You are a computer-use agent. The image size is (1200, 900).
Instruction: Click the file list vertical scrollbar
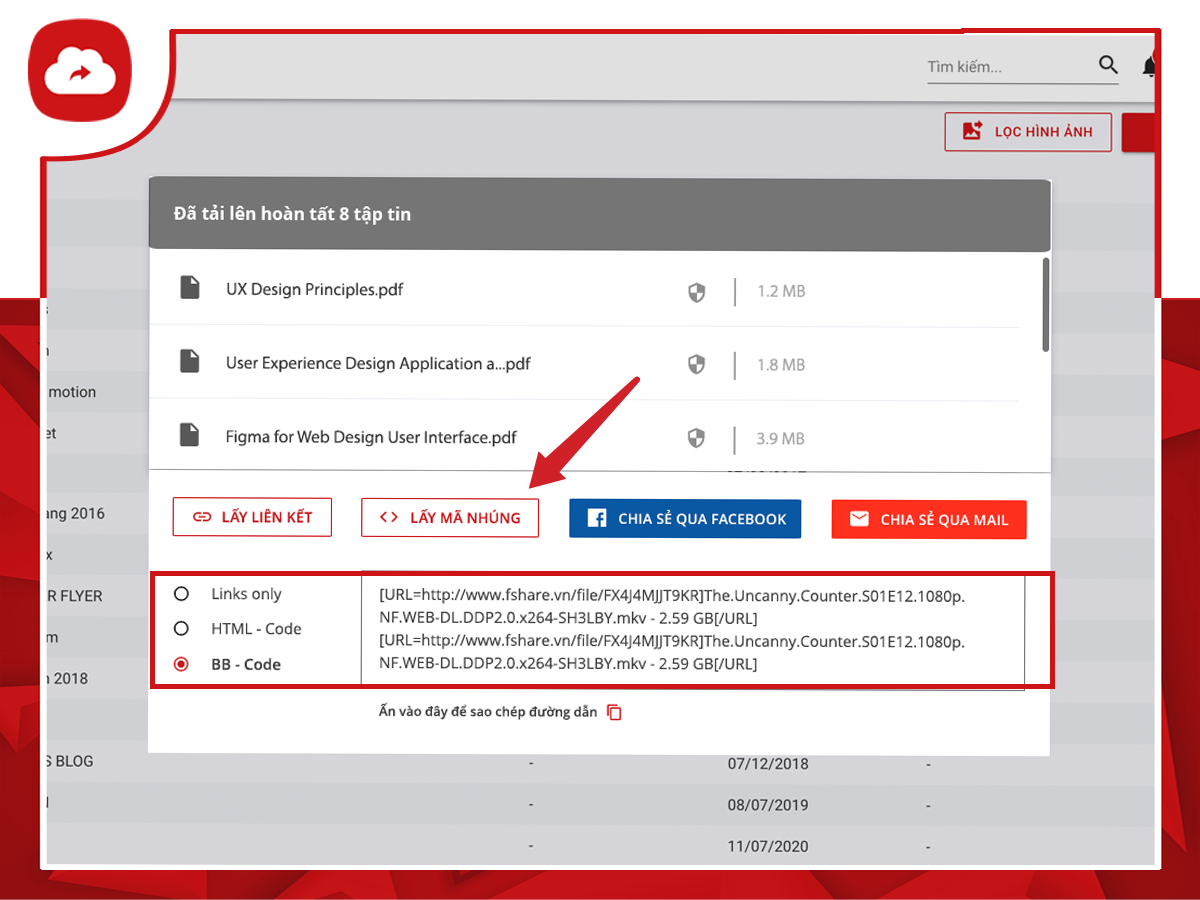coord(1045,305)
